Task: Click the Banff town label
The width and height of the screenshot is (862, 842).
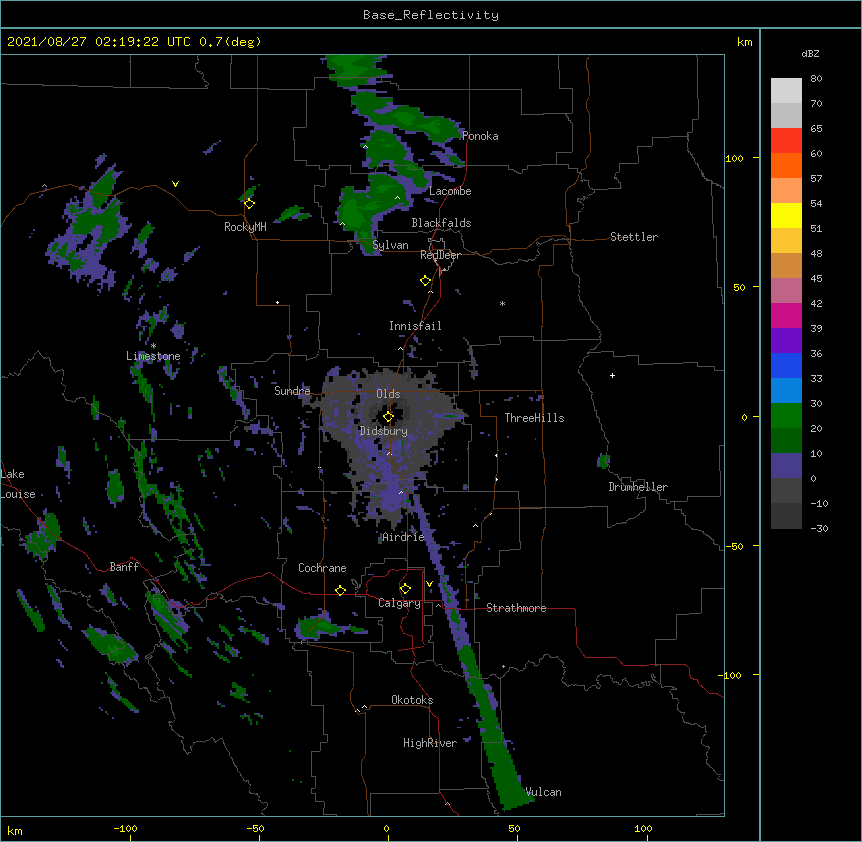Action: 124,567
